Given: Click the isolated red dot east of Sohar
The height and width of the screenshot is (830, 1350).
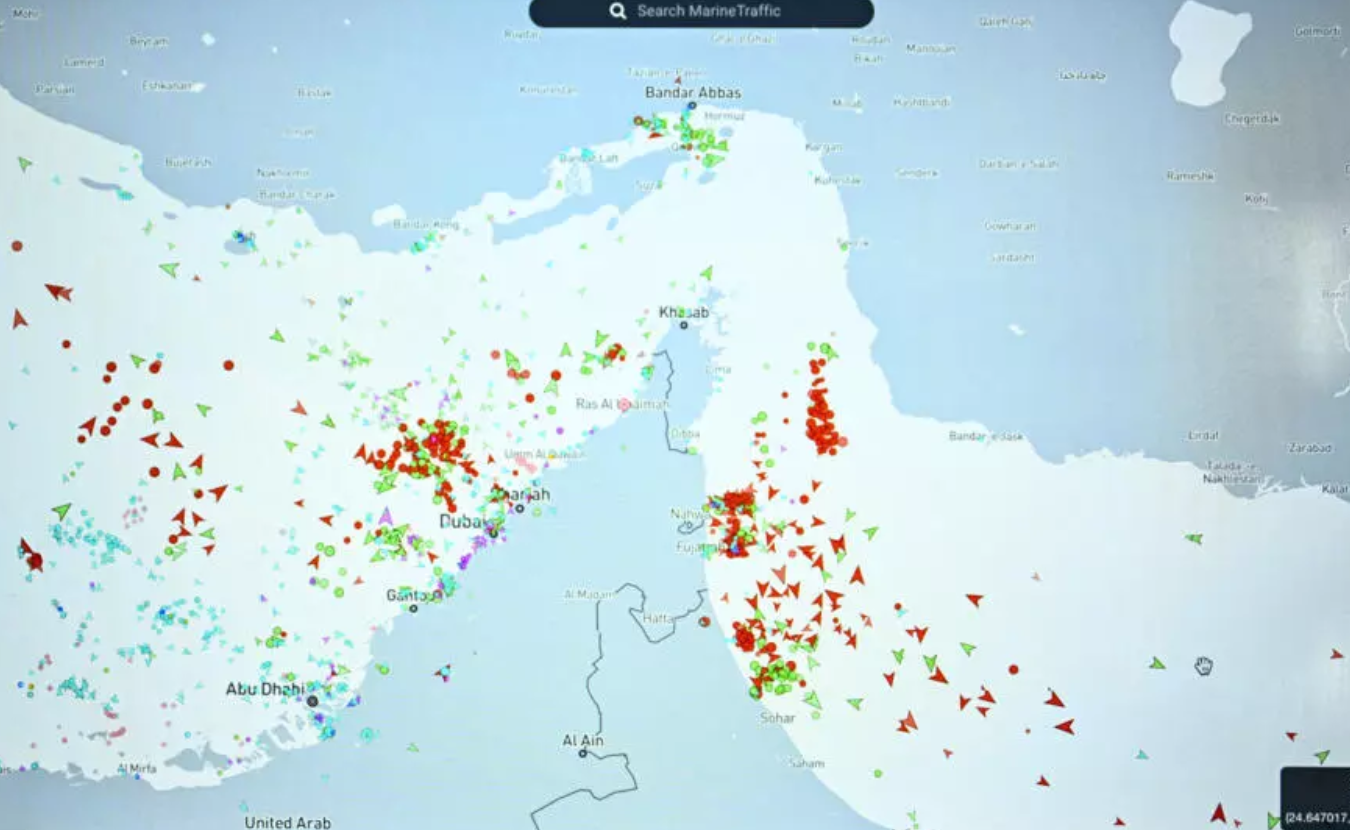Looking at the screenshot, I should (1013, 669).
